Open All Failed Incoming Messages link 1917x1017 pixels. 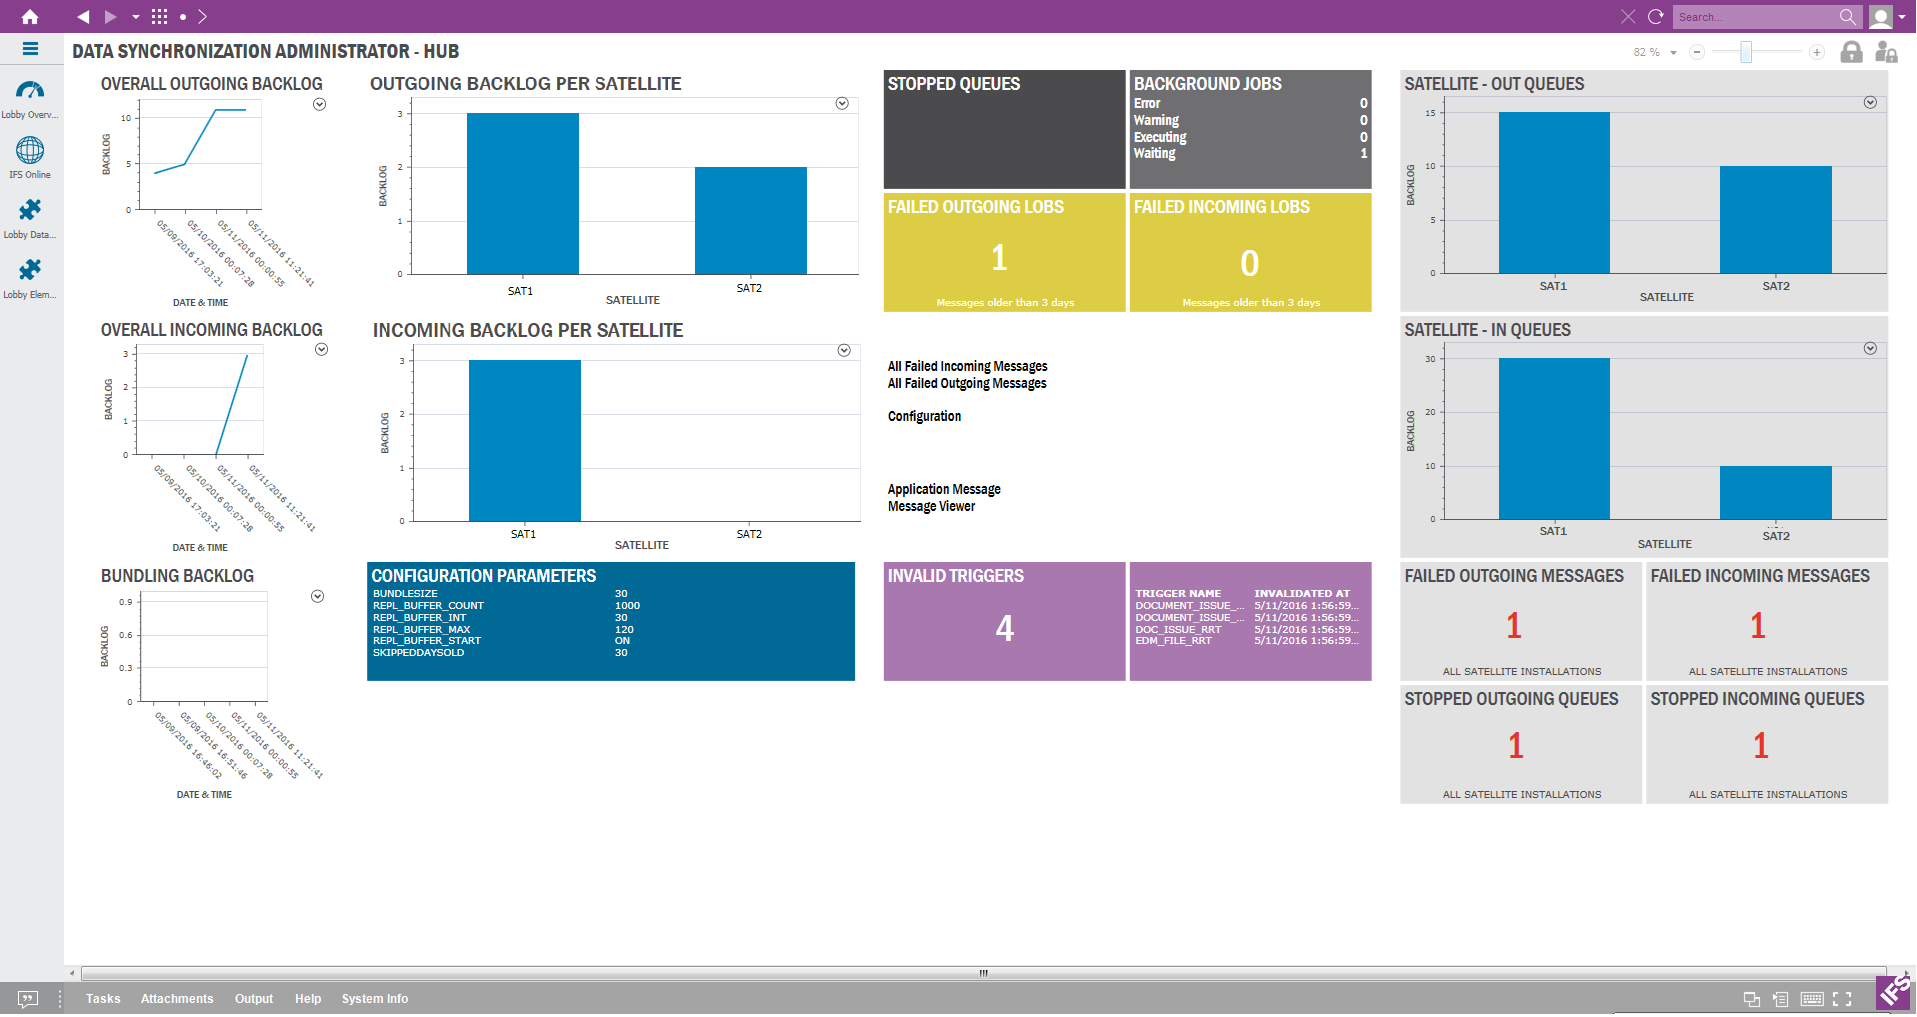click(x=967, y=367)
